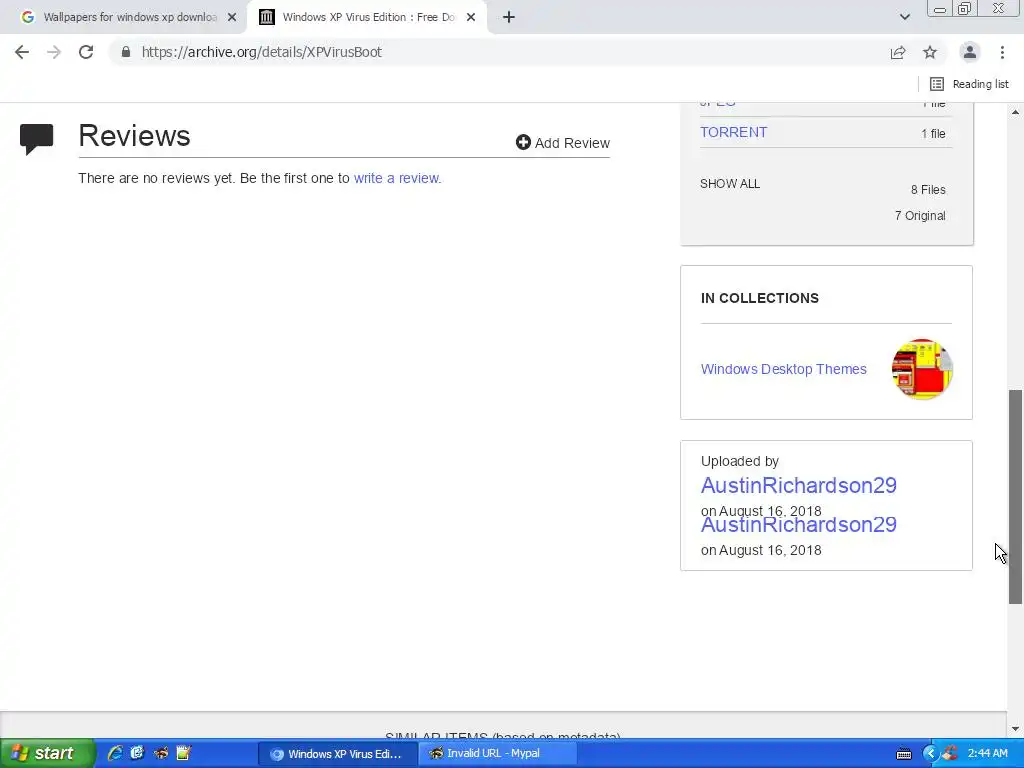Open lower AustinRichardson29 uploader link
The height and width of the screenshot is (768, 1024).
[x=799, y=524]
